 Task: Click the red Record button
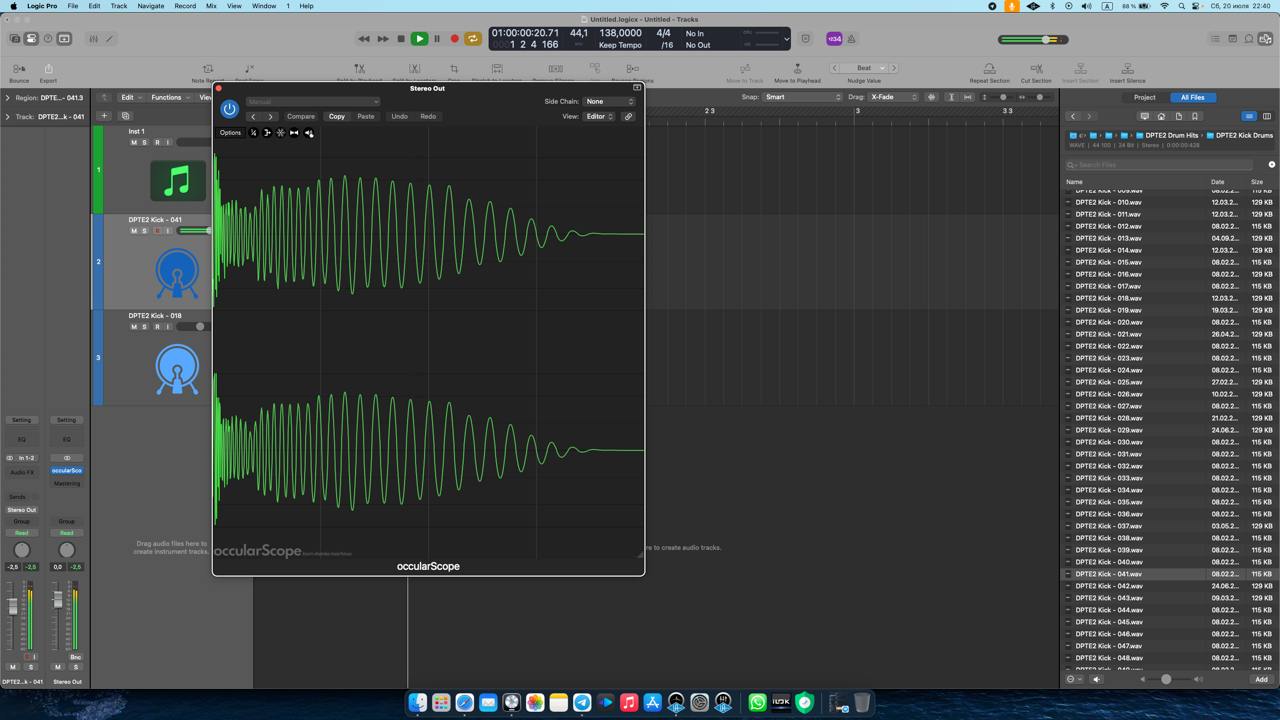pos(454,39)
